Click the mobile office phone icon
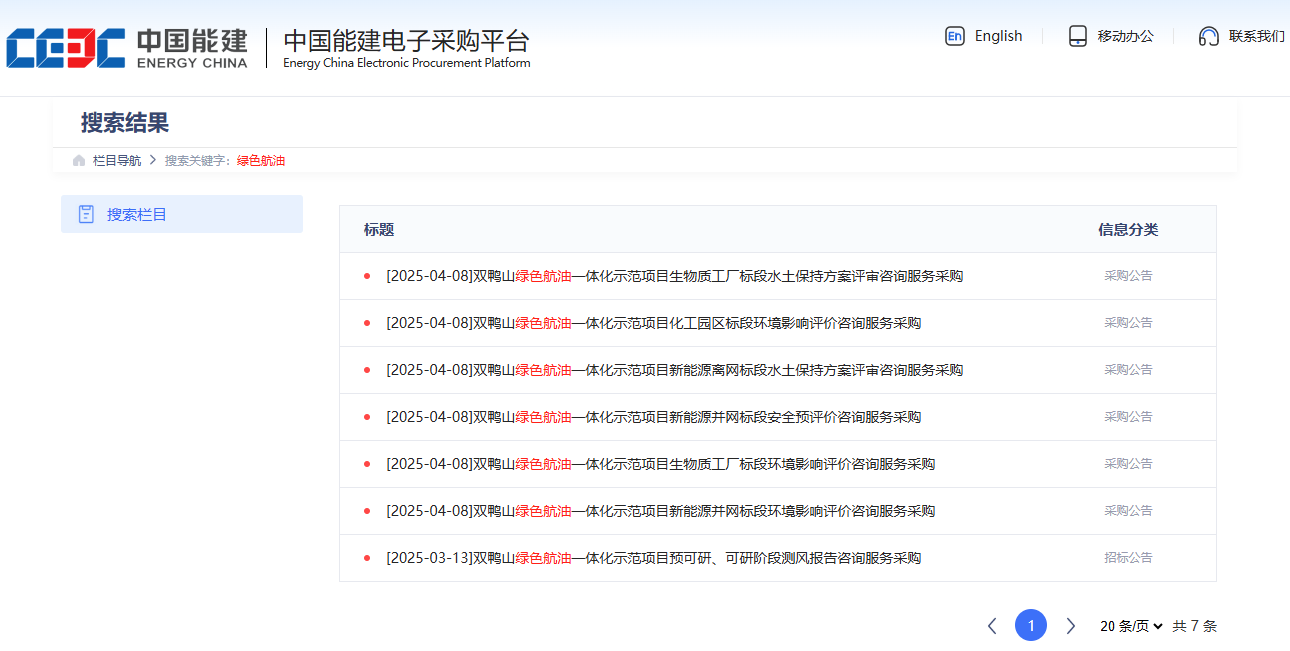The width and height of the screenshot is (1290, 651). click(1077, 36)
